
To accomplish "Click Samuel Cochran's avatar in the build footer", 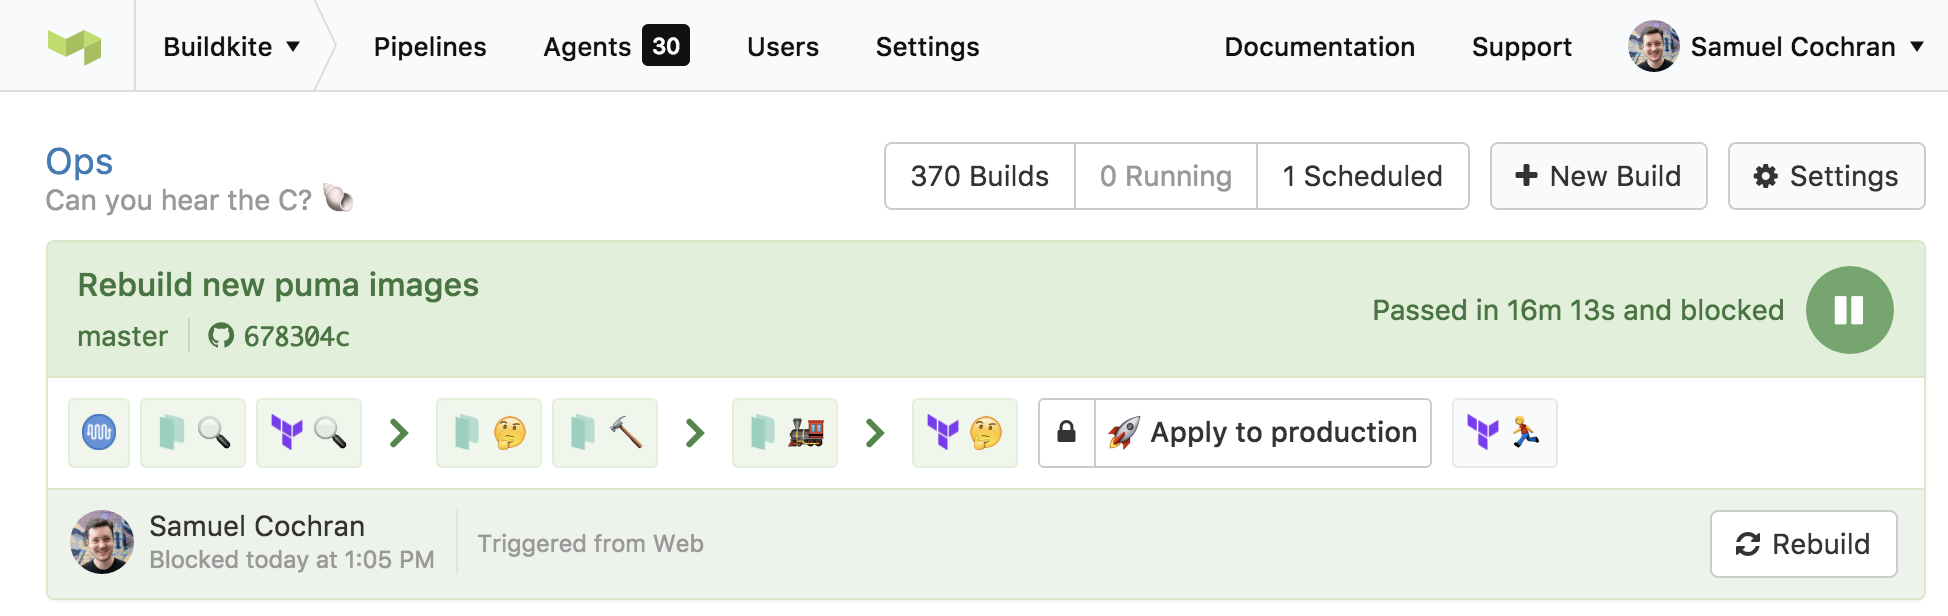I will [x=102, y=542].
